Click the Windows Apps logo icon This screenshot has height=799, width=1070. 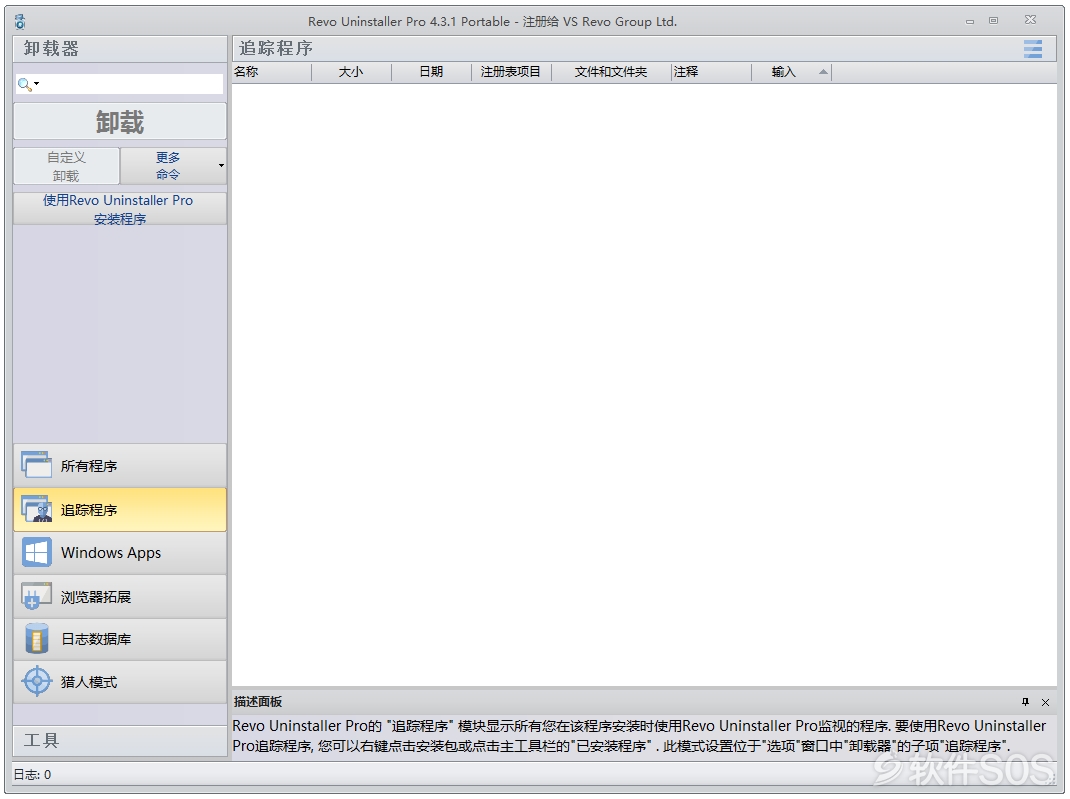click(x=36, y=552)
